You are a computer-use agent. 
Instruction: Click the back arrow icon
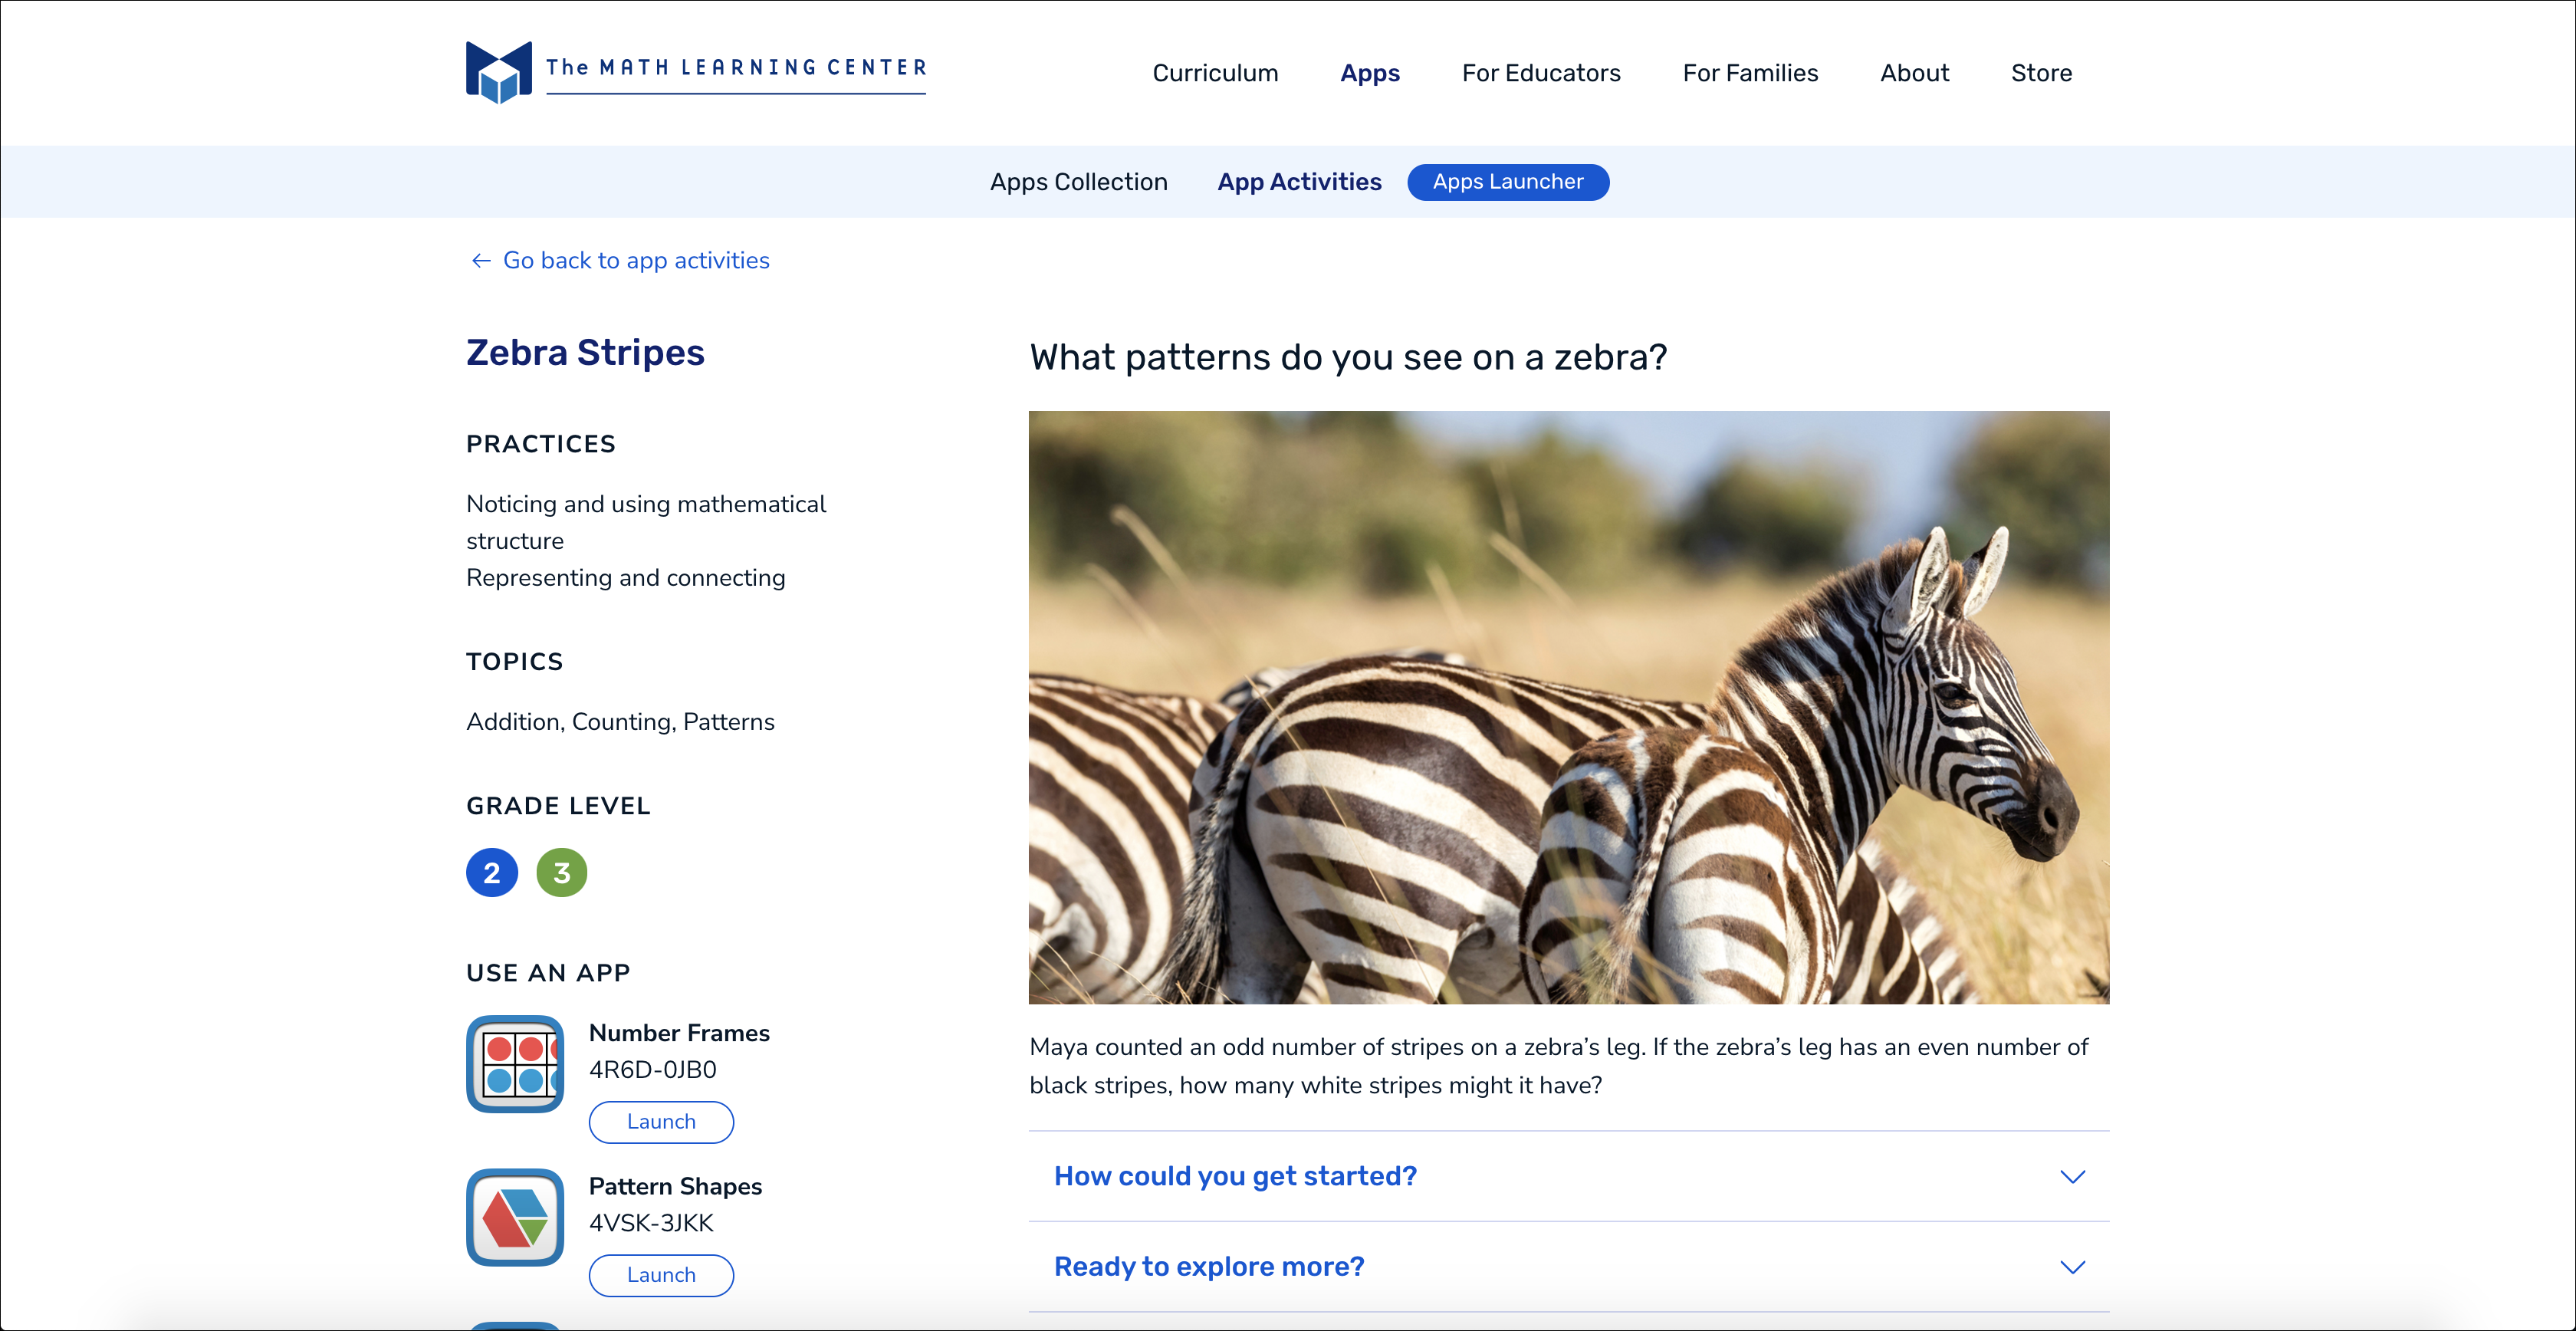[x=481, y=261]
